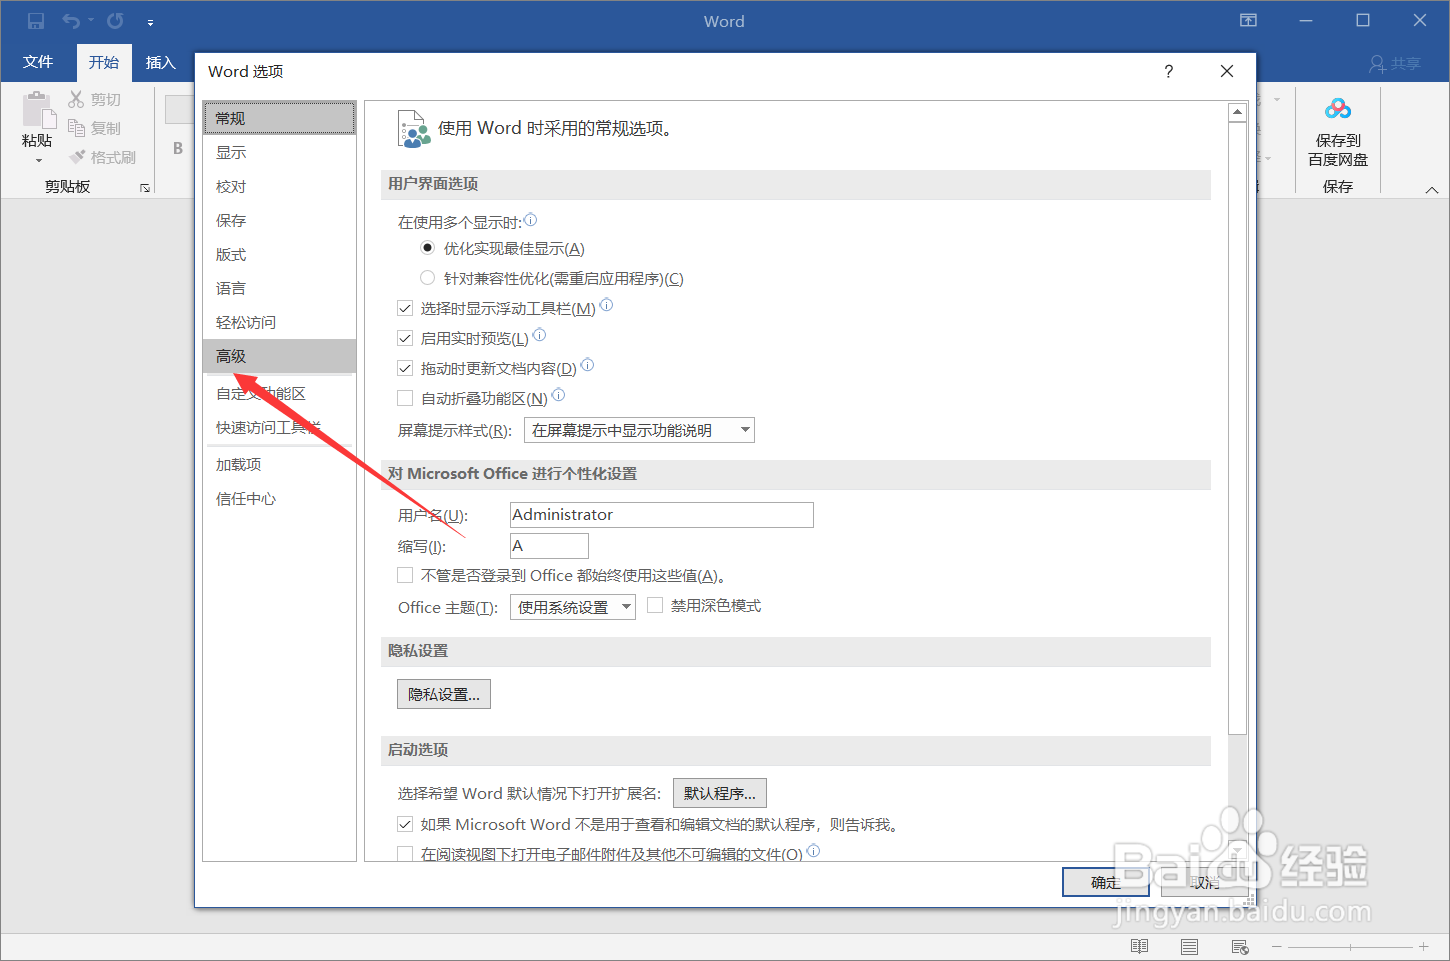This screenshot has width=1450, height=961.
Task: Switch to the 插入 ribbon tab
Action: pos(160,62)
